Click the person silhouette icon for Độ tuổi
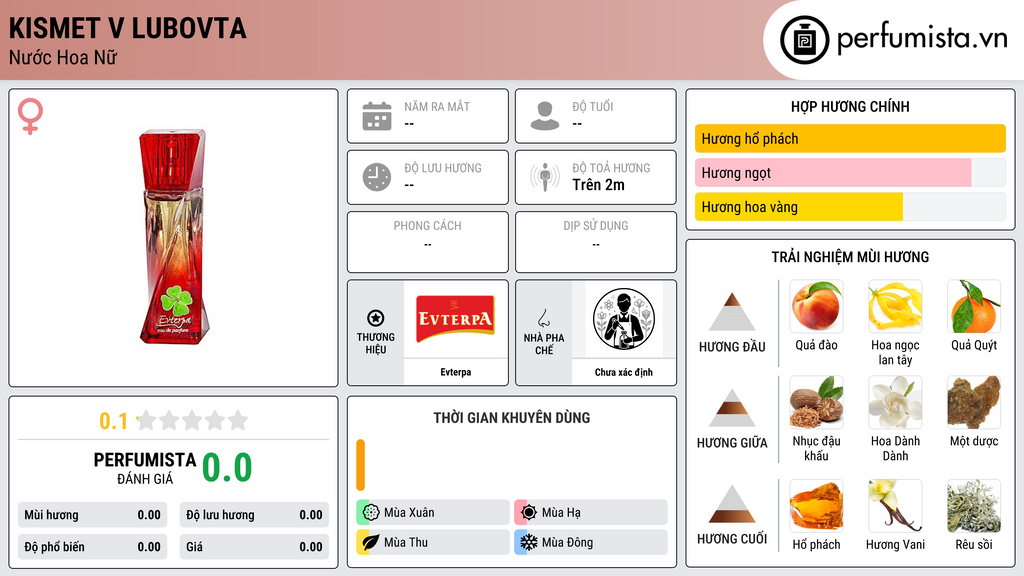Viewport: 1024px width, 576px height. click(545, 116)
